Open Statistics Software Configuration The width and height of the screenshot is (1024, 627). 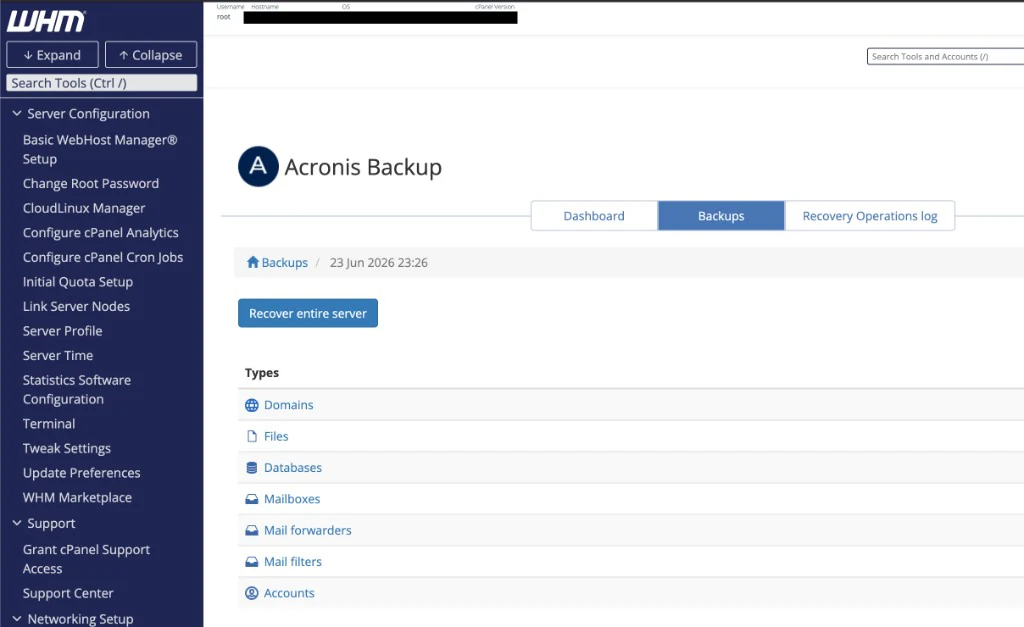pyautogui.click(x=77, y=390)
